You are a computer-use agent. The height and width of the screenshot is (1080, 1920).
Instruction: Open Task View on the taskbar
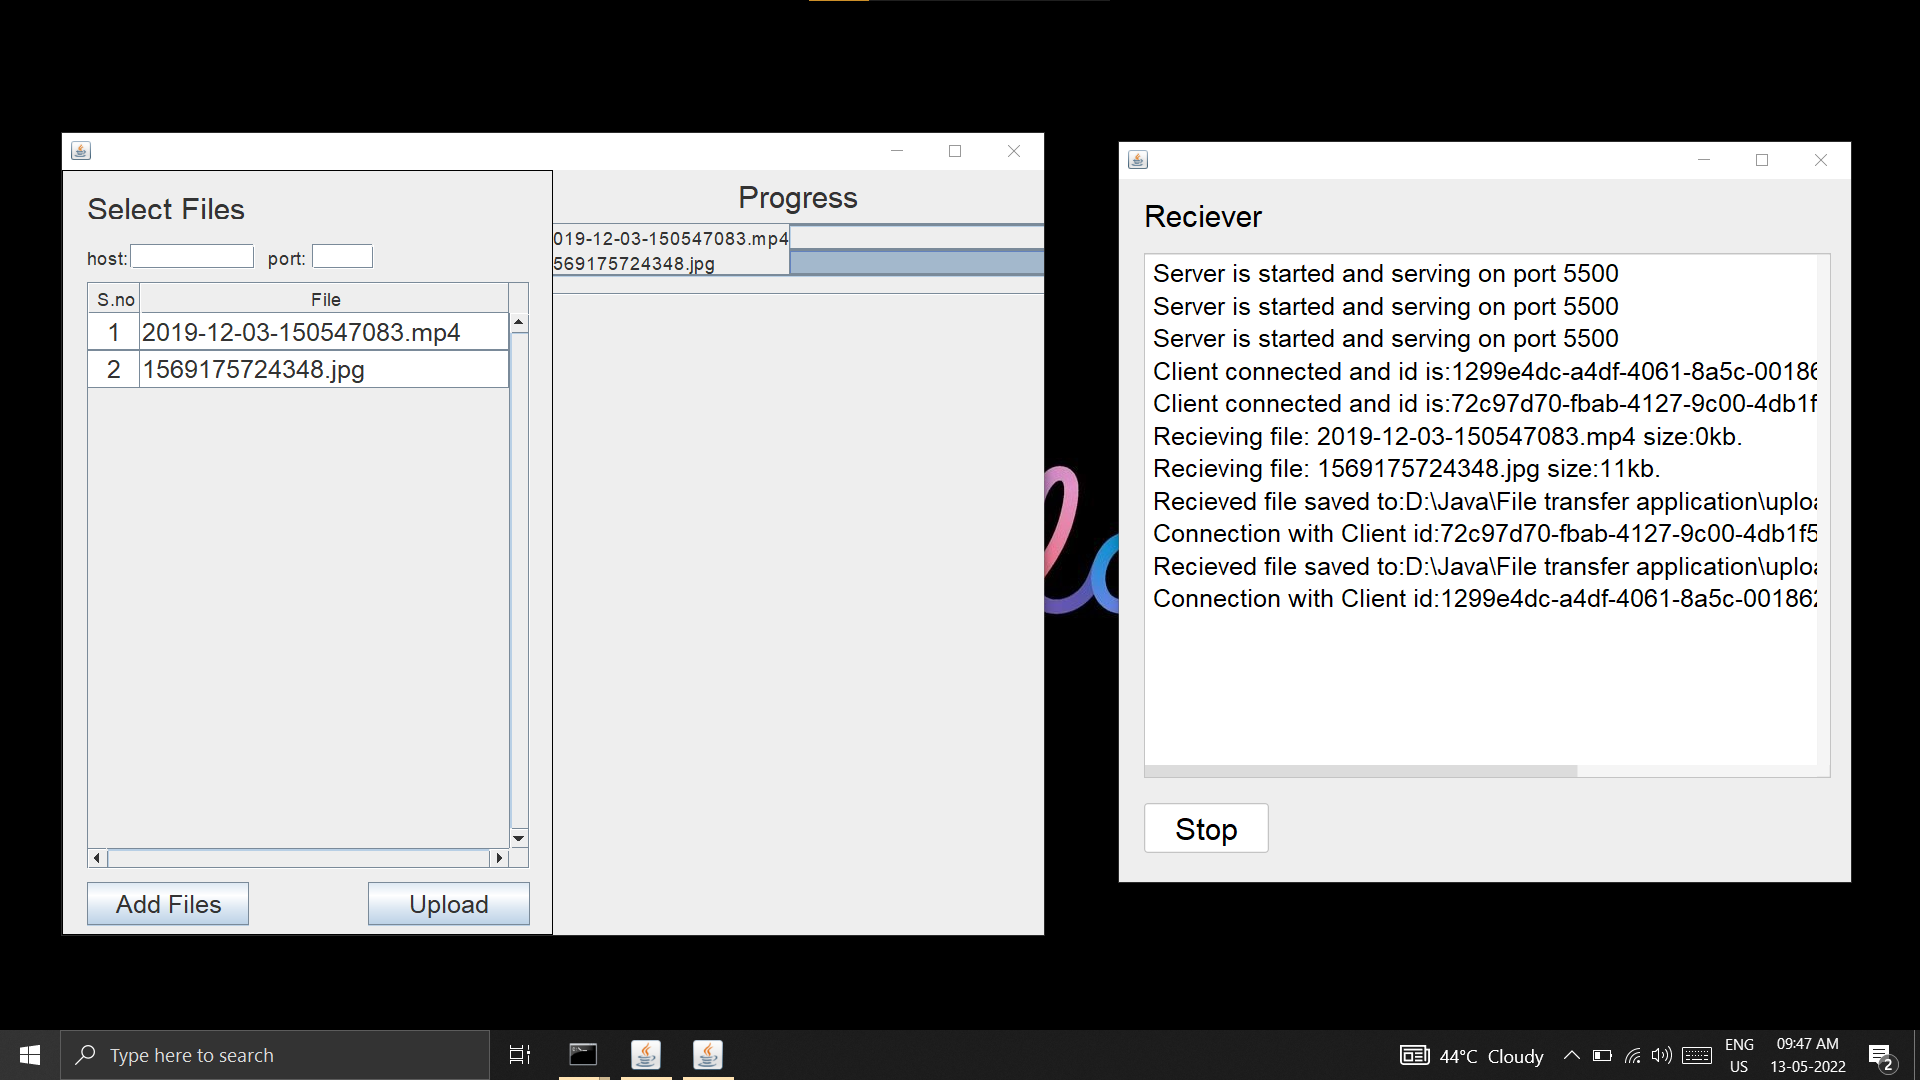pos(520,1055)
